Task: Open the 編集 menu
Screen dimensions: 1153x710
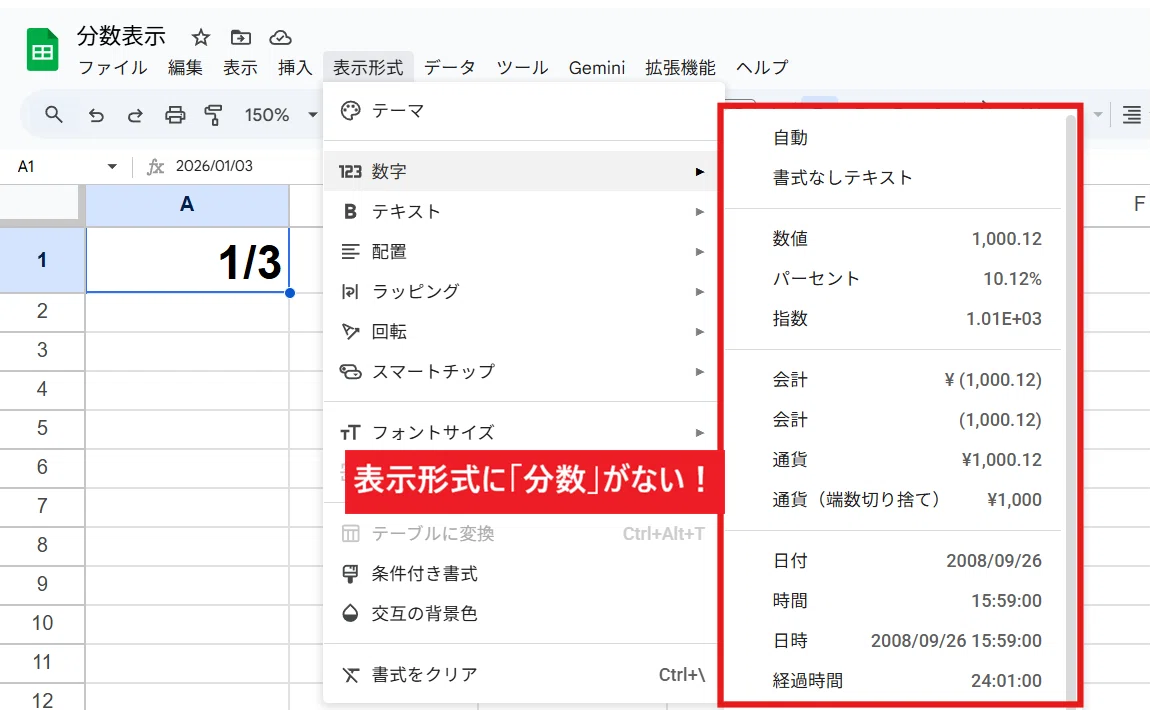Action: pos(185,68)
